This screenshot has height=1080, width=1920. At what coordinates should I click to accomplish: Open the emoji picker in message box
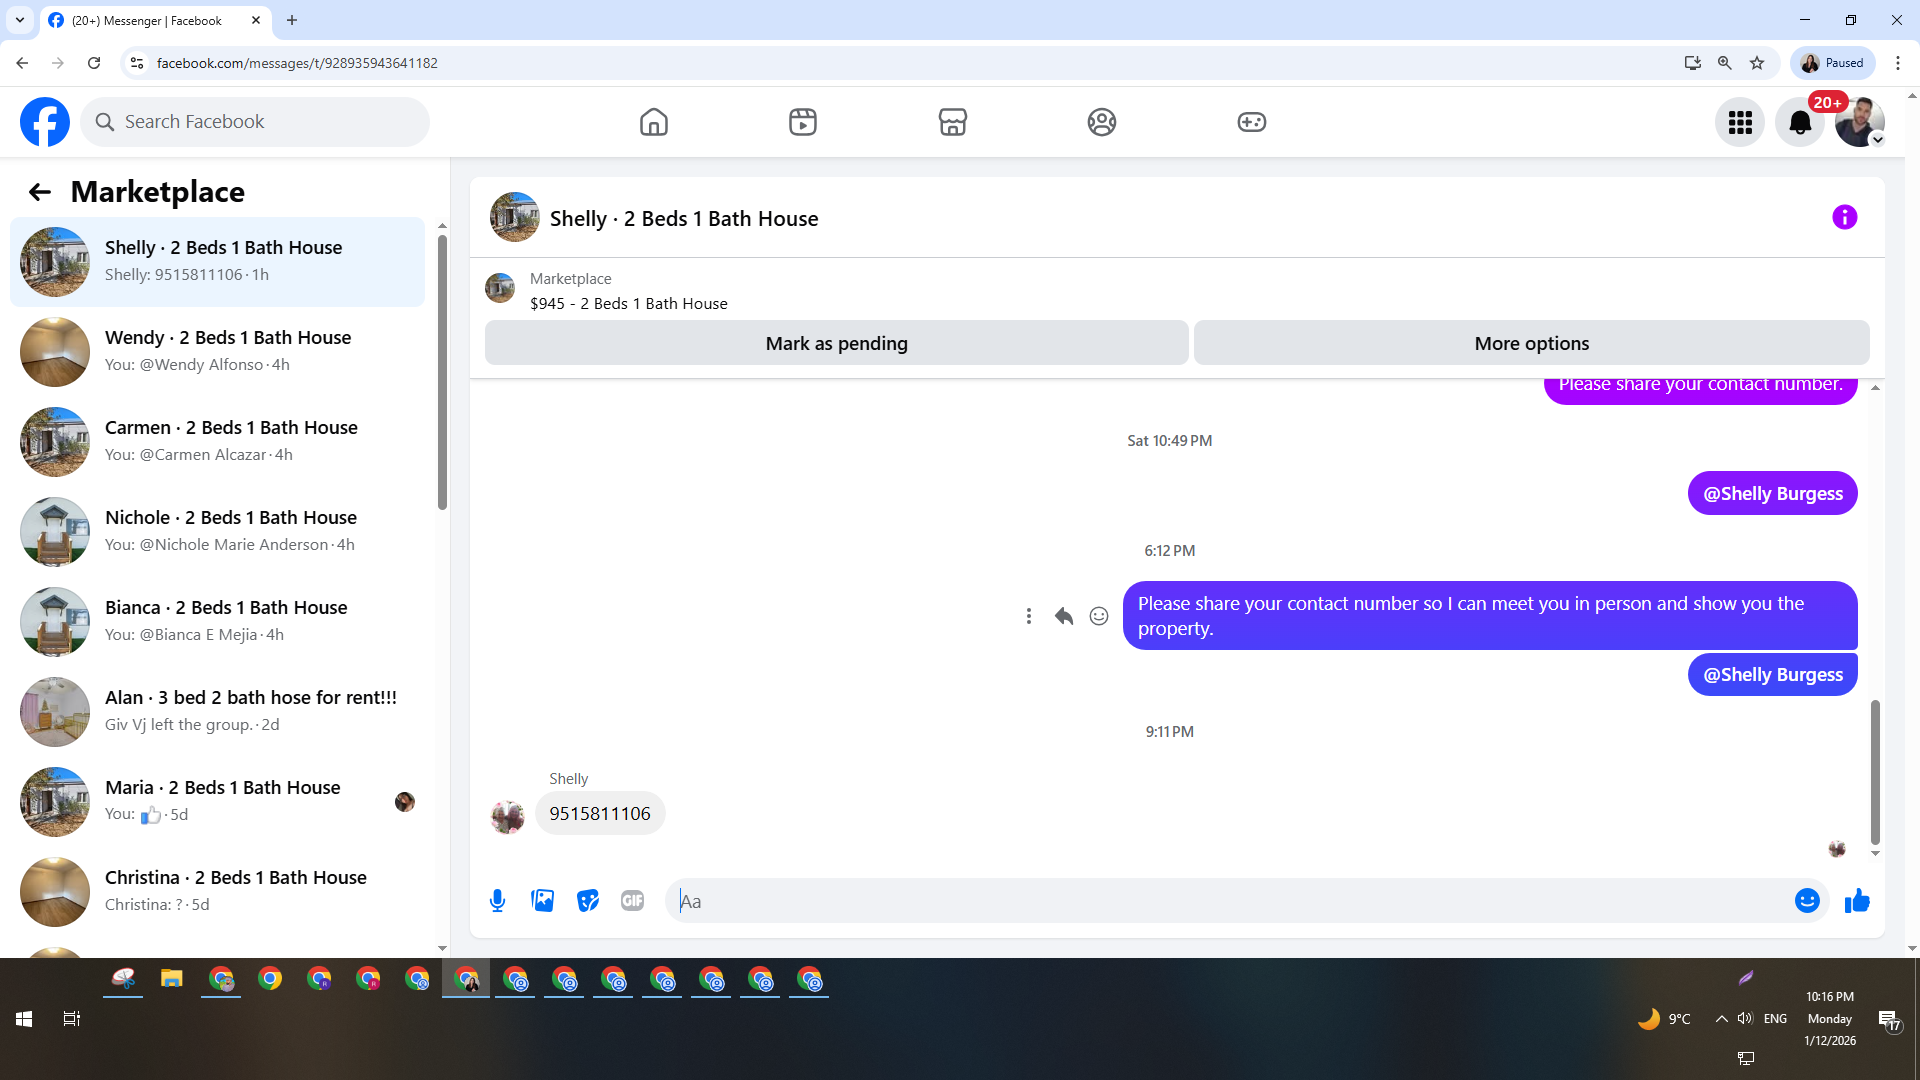(x=1807, y=901)
